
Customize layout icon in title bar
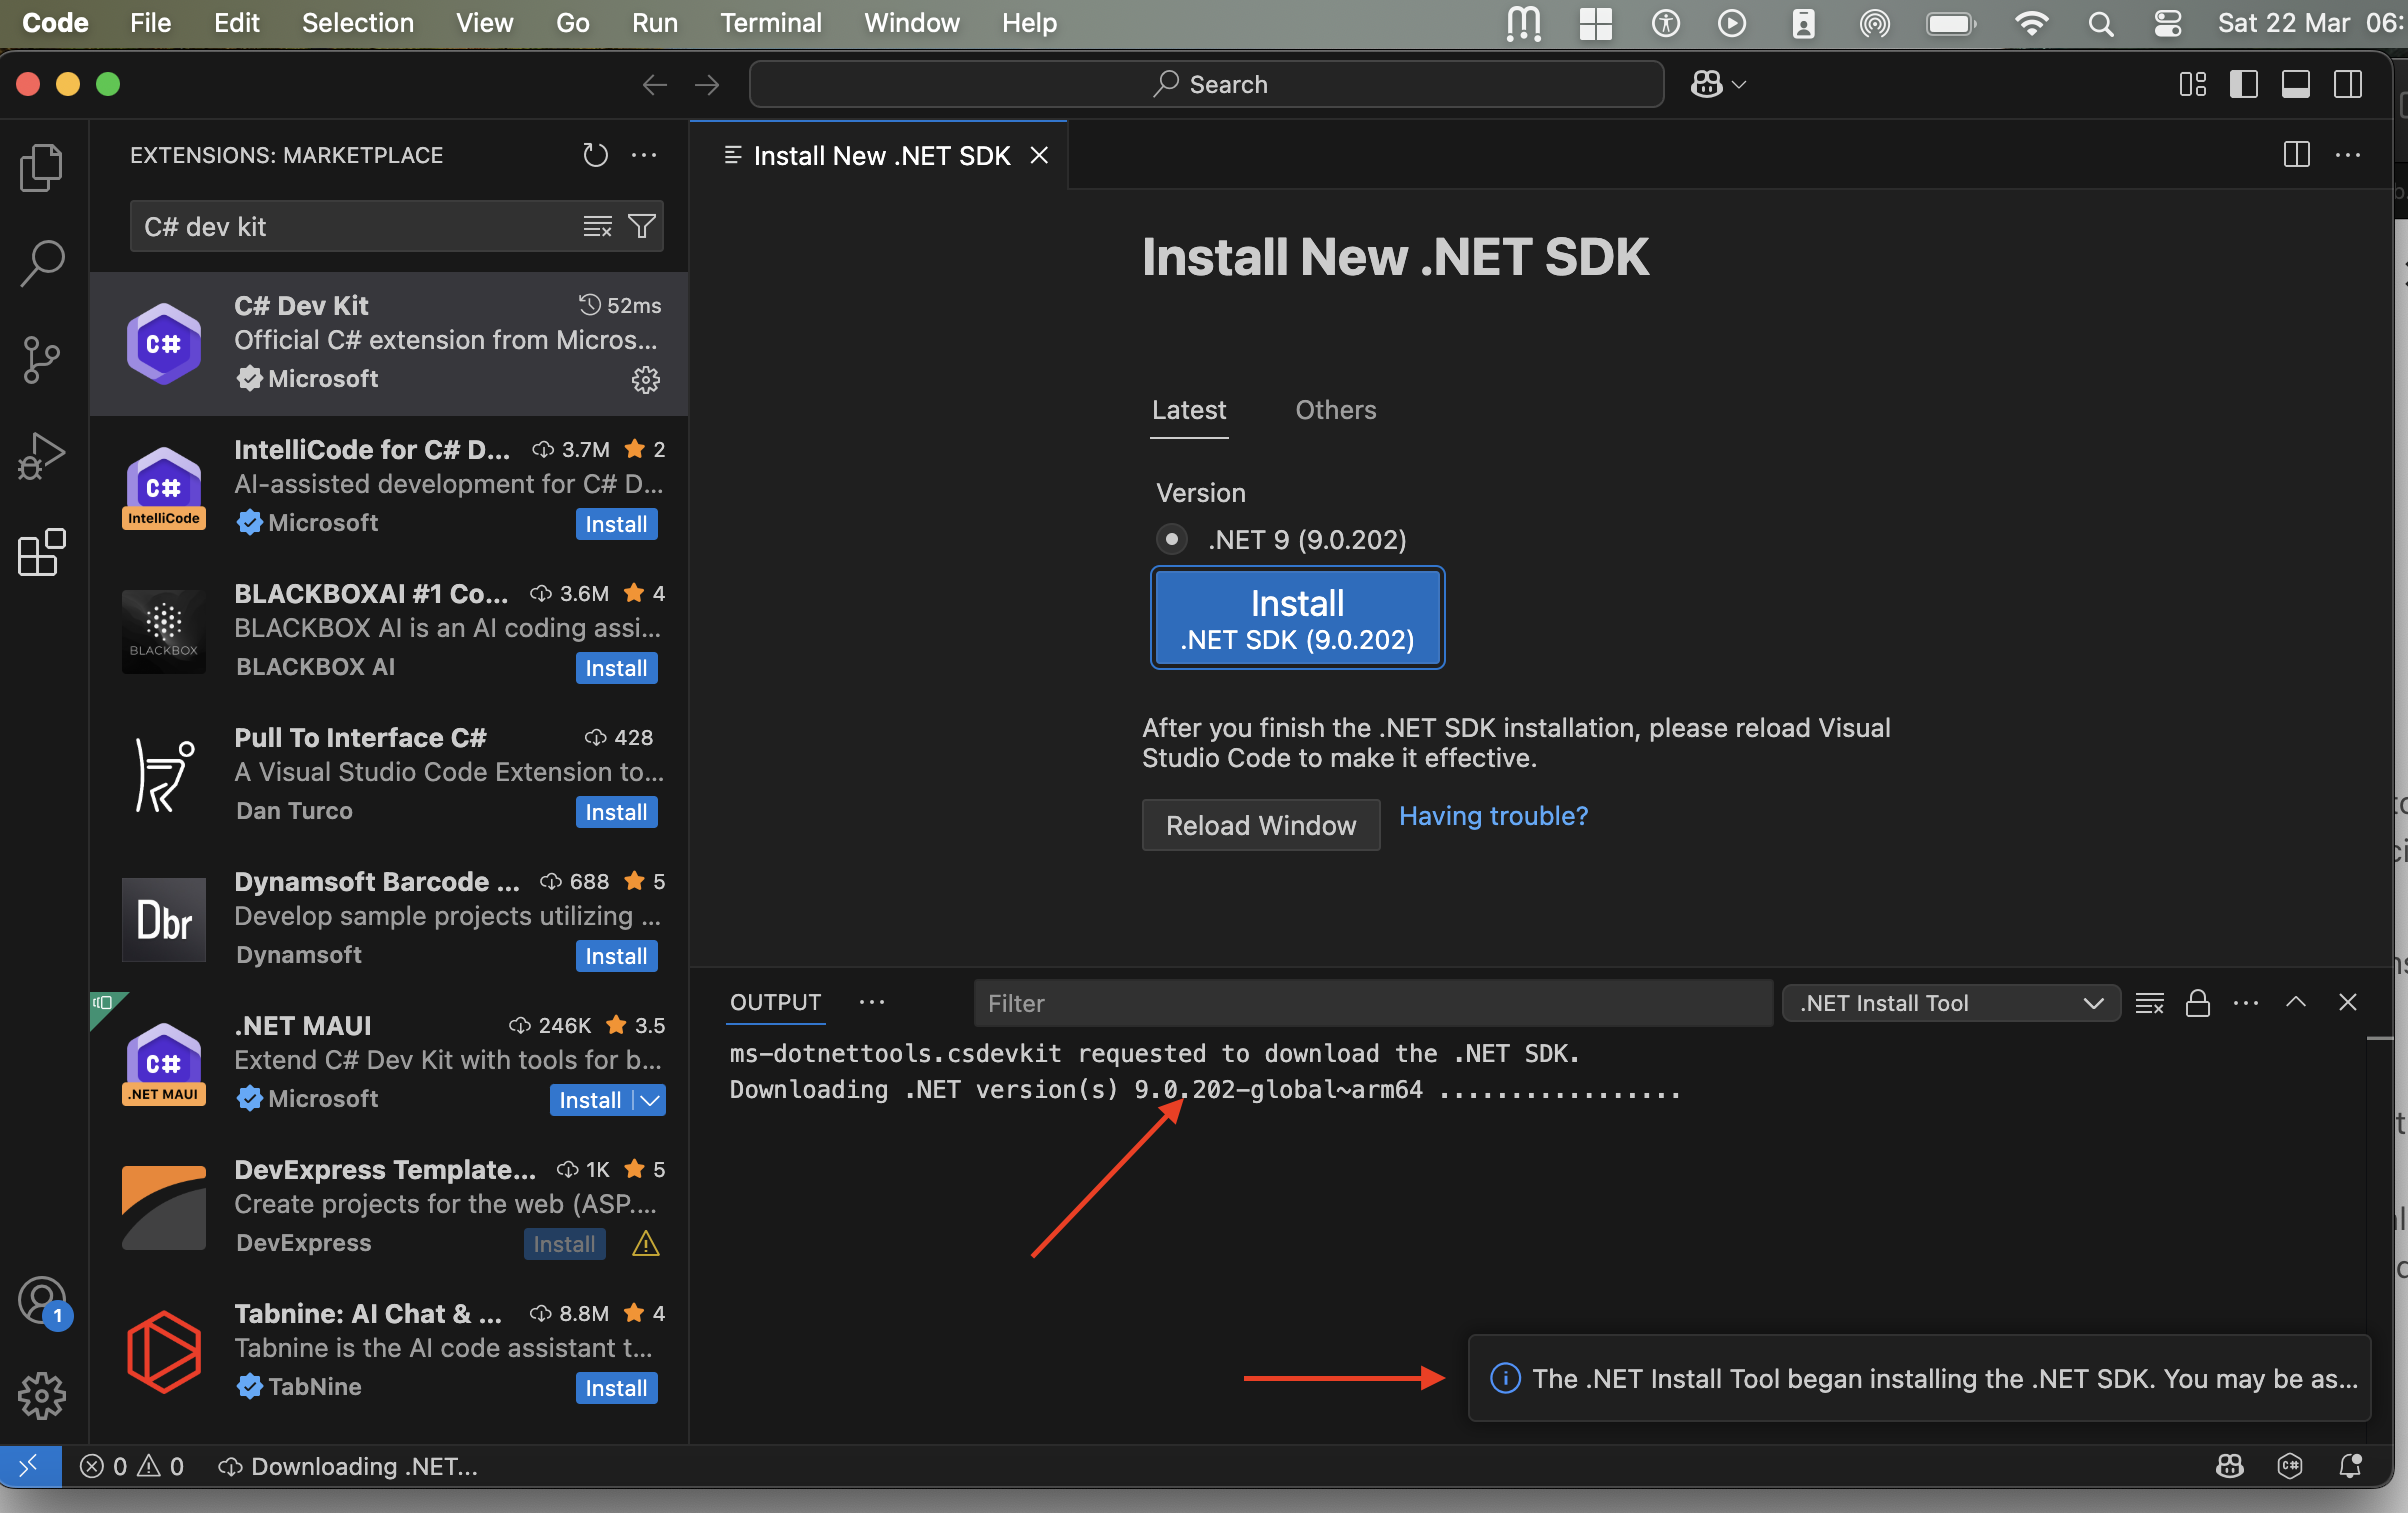click(x=2192, y=85)
